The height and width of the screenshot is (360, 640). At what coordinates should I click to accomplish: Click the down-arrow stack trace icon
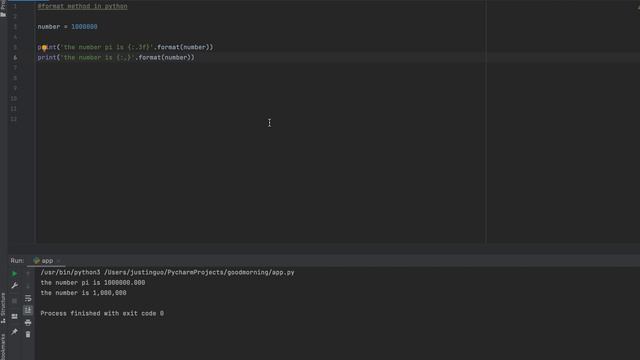28,286
